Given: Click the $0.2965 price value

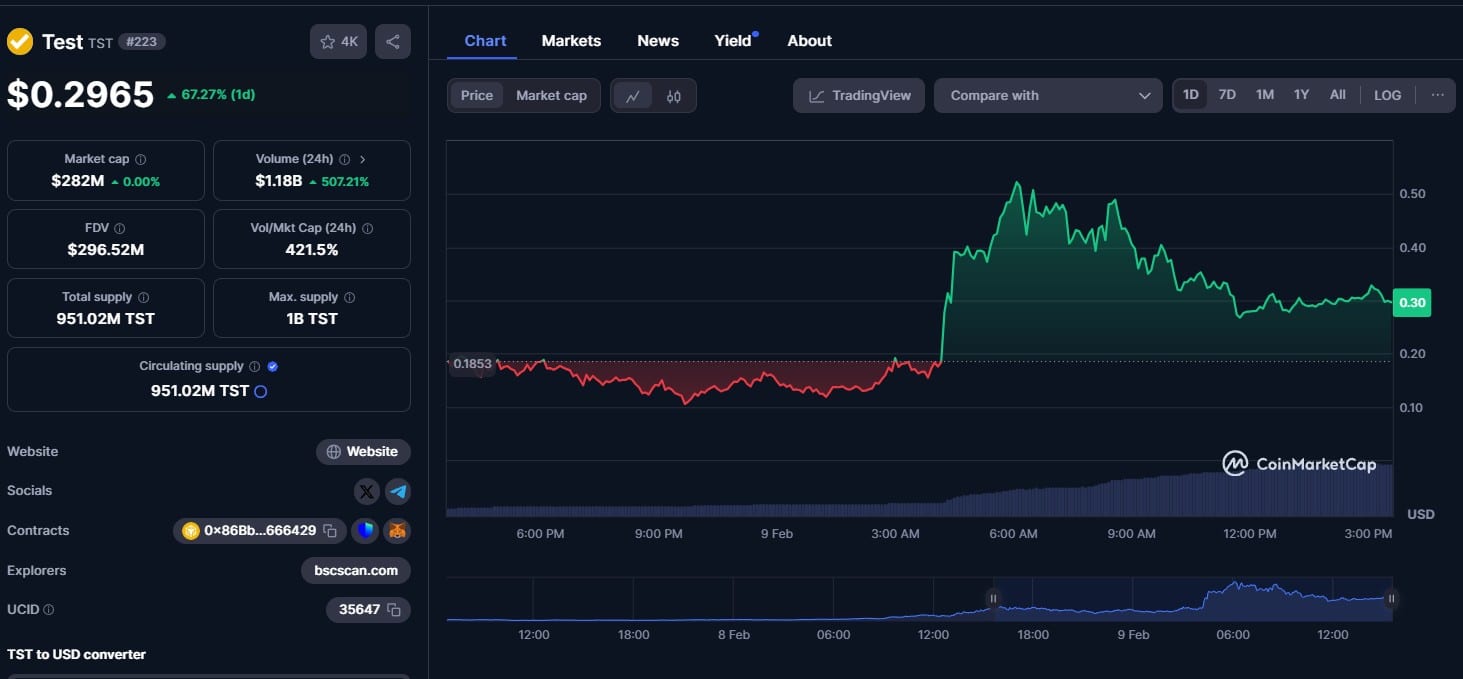Looking at the screenshot, I should pos(80,95).
